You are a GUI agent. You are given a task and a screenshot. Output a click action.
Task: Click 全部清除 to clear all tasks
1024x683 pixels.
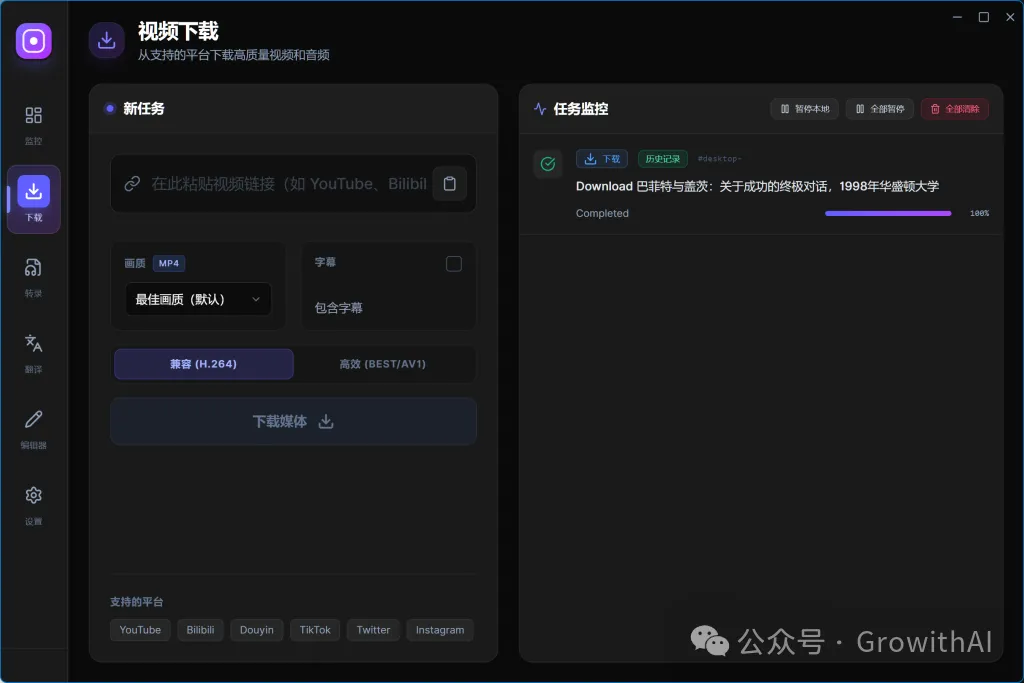coord(954,109)
